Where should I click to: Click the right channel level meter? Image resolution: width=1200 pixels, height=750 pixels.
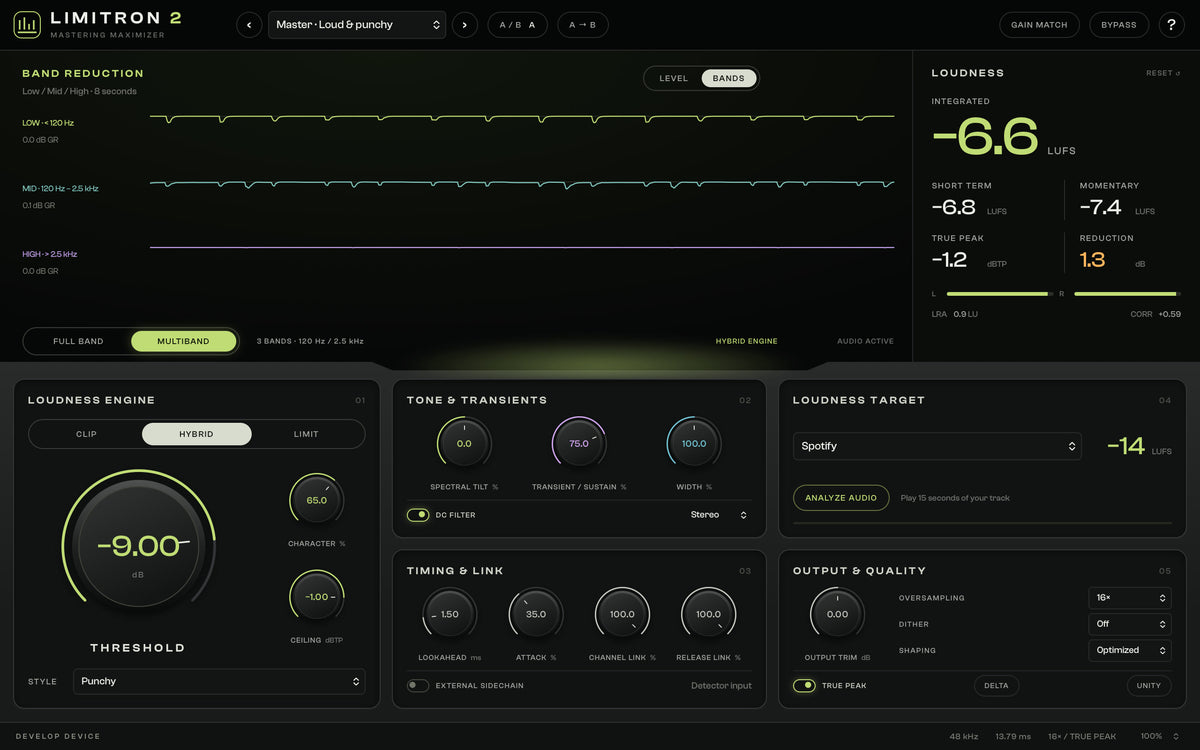click(x=1127, y=294)
